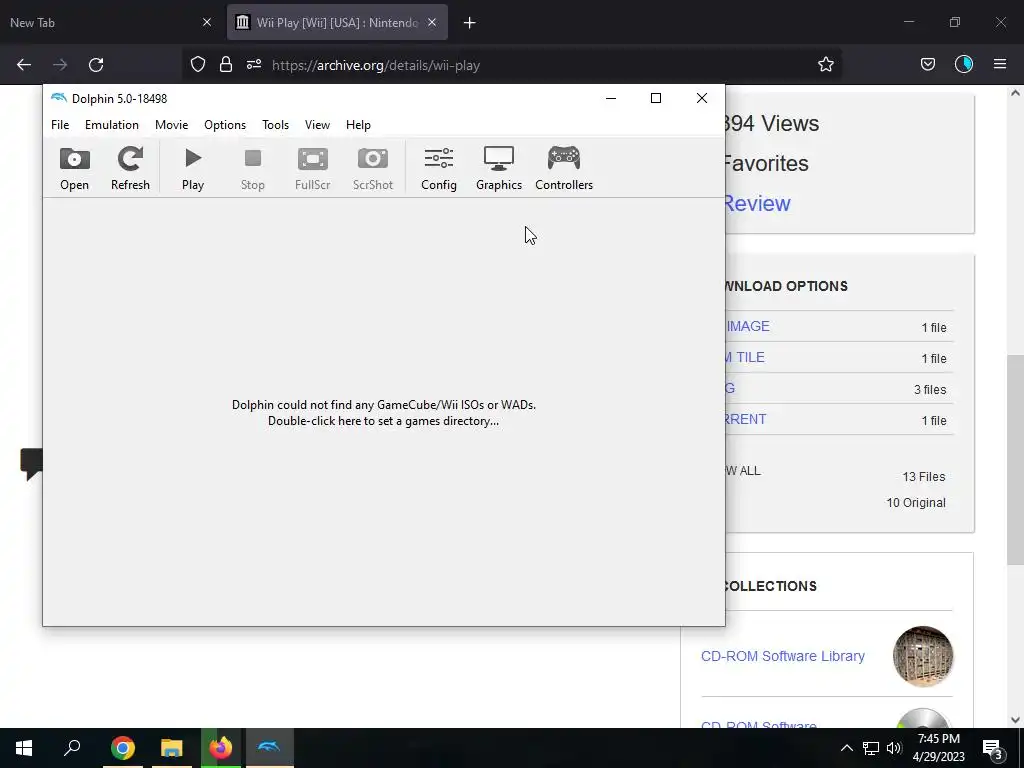Click the 'set a games directory' message
Viewport: 1024px width, 768px height.
pos(384,413)
